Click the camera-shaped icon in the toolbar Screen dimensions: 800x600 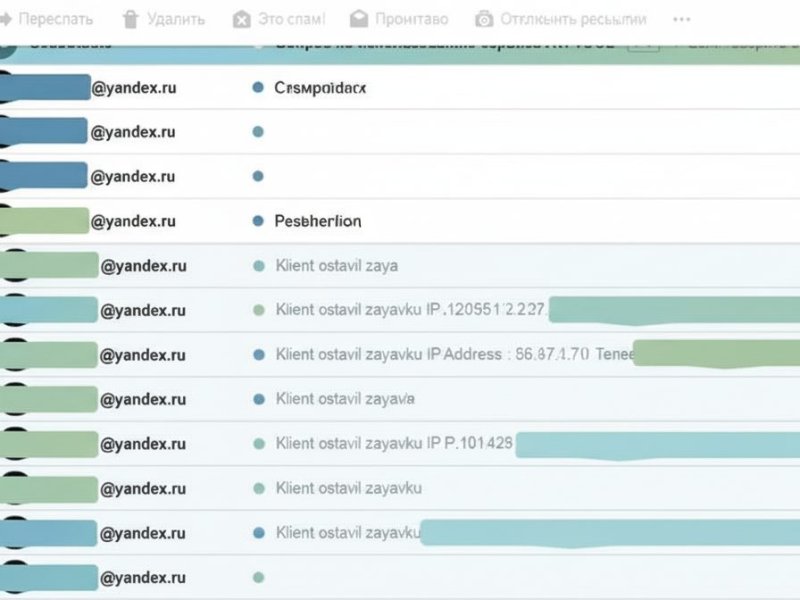point(484,19)
